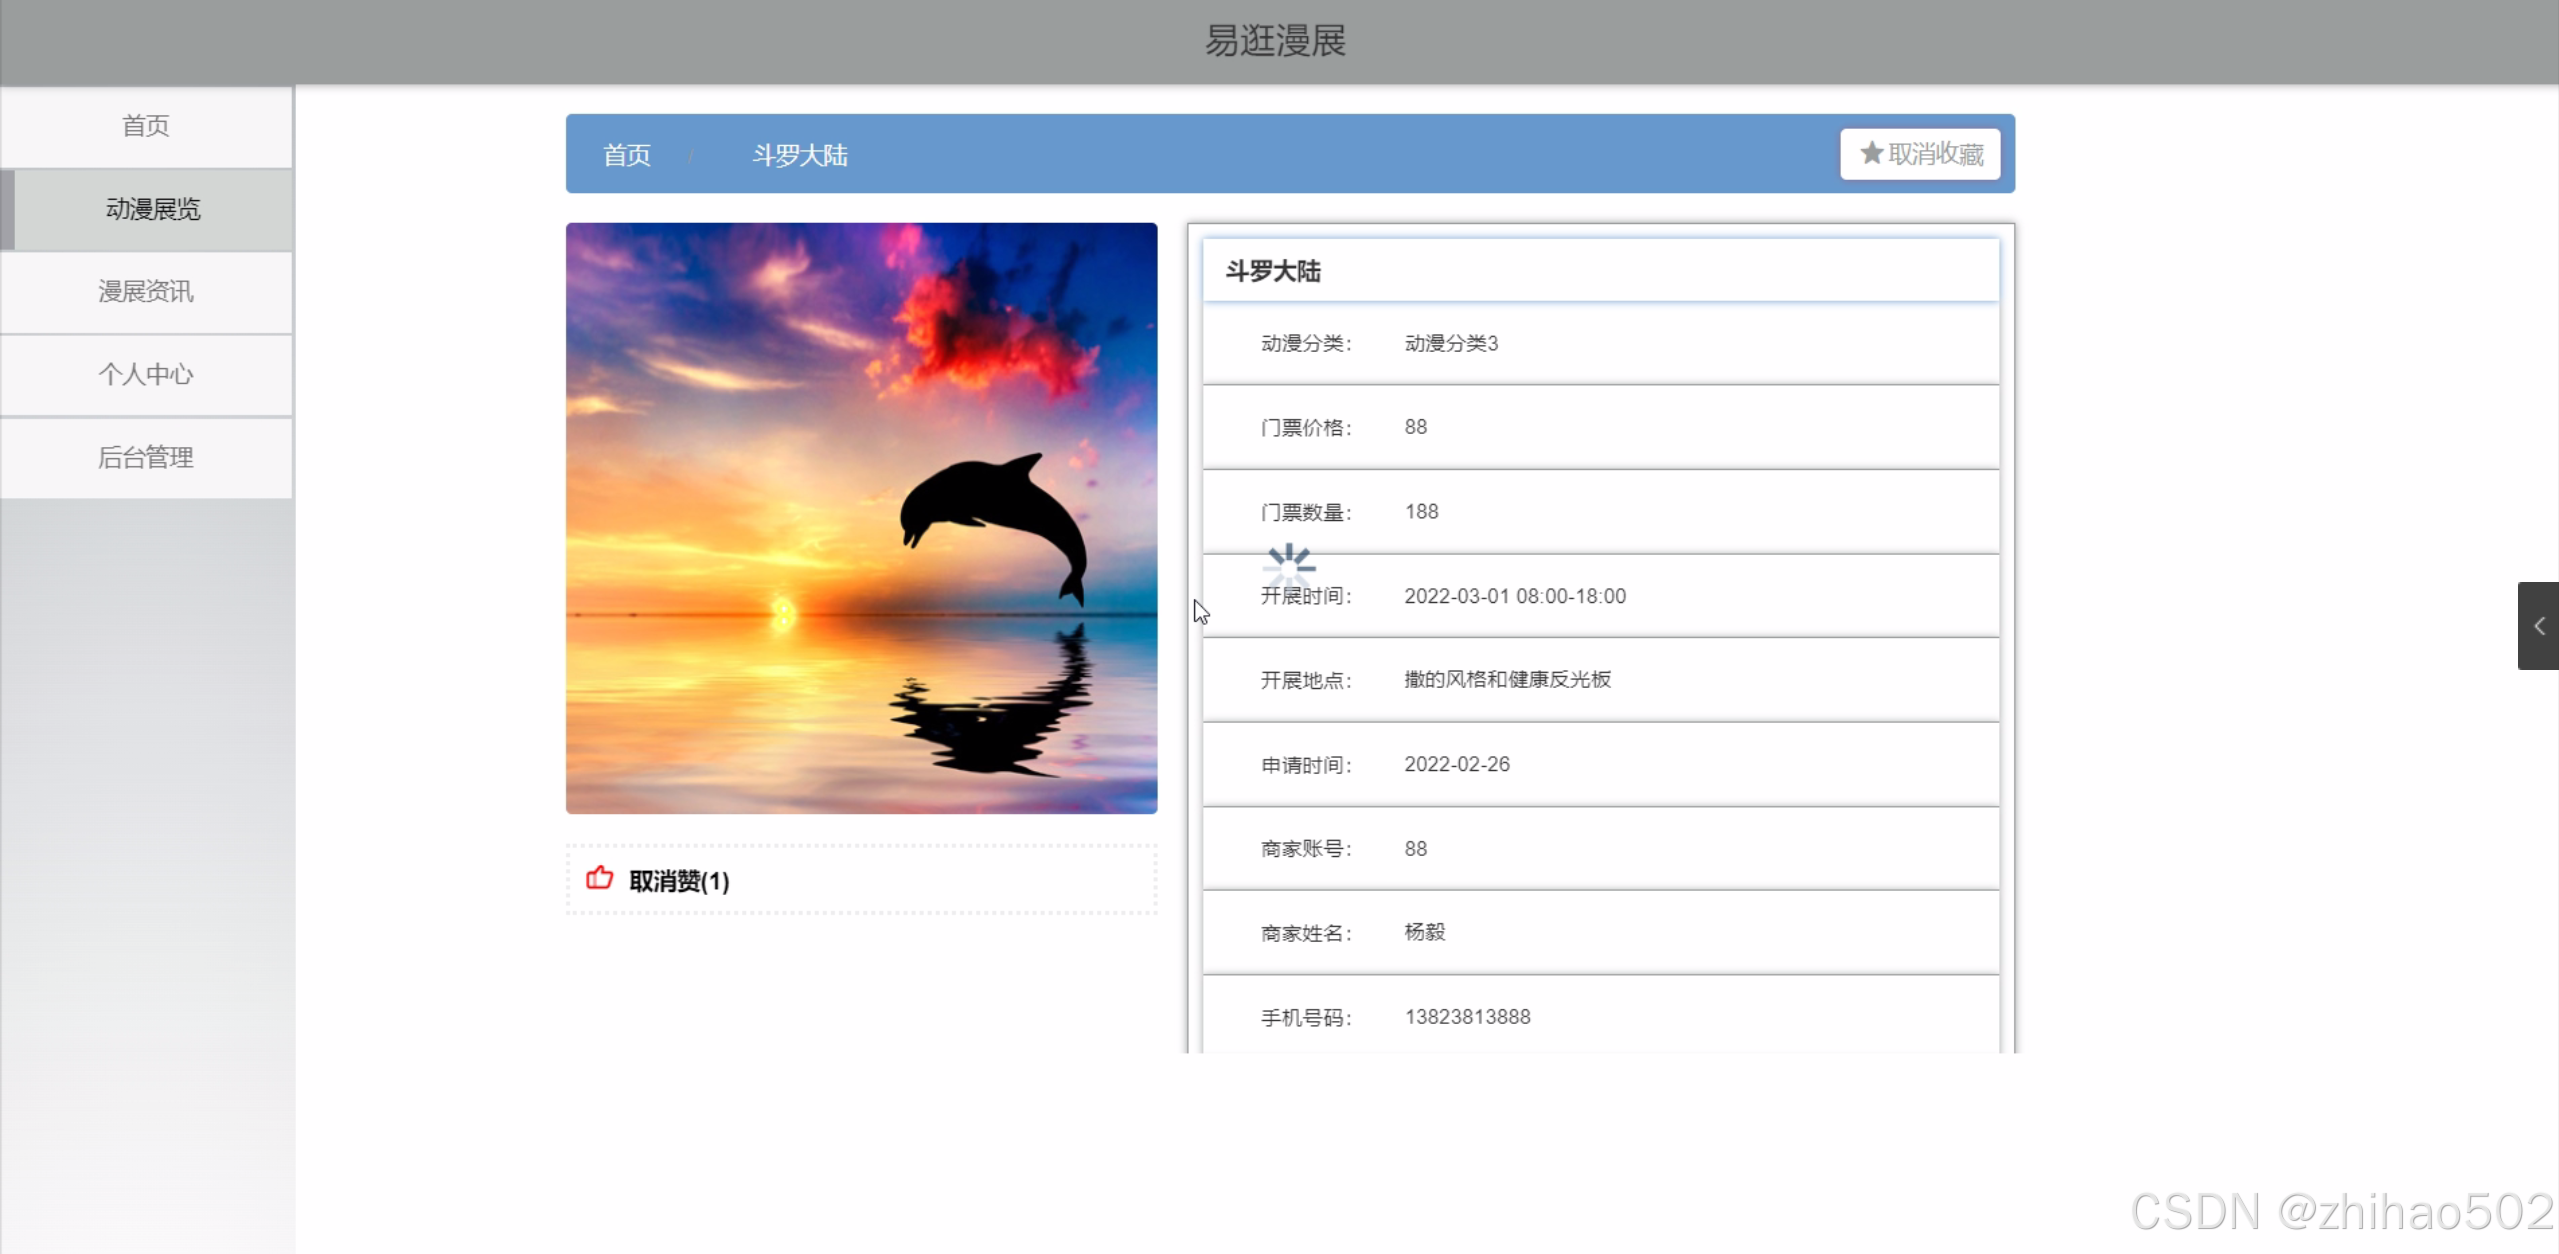Image resolution: width=2559 pixels, height=1254 pixels.
Task: Select 动漫展览 in the sidebar
Action: pos(152,209)
